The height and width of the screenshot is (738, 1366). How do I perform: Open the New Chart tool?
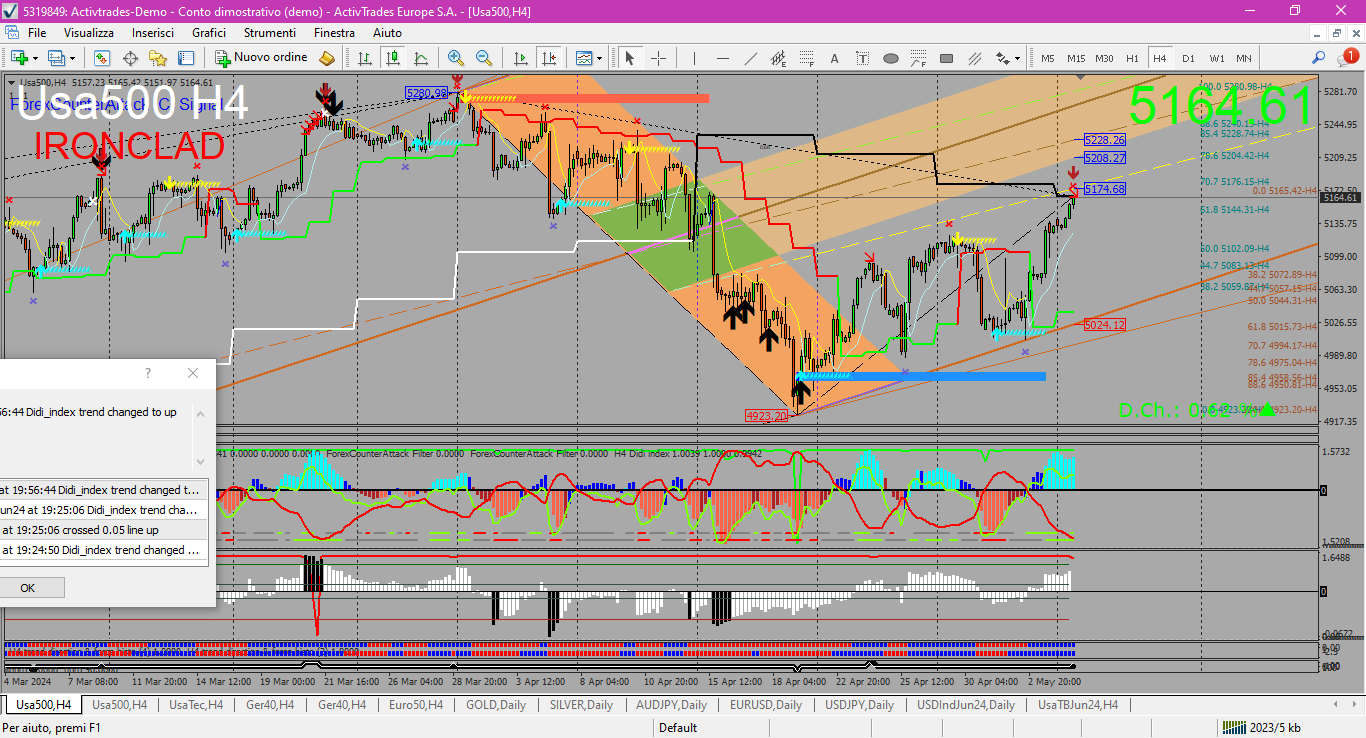19,58
